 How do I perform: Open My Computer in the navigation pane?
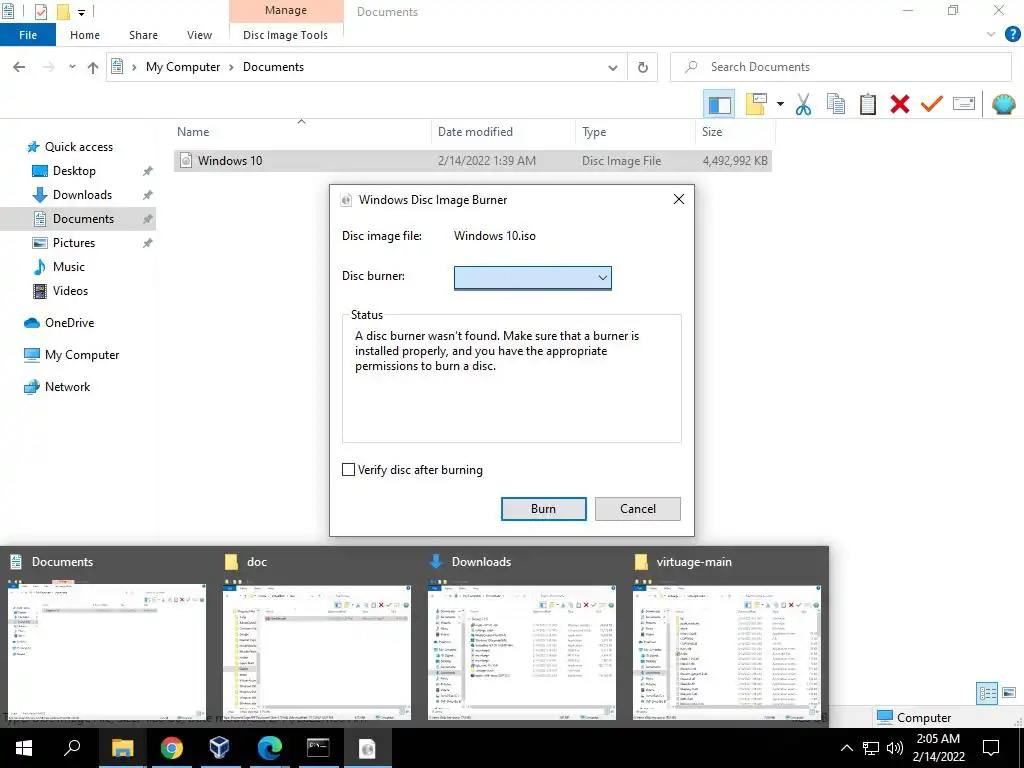click(x=82, y=355)
